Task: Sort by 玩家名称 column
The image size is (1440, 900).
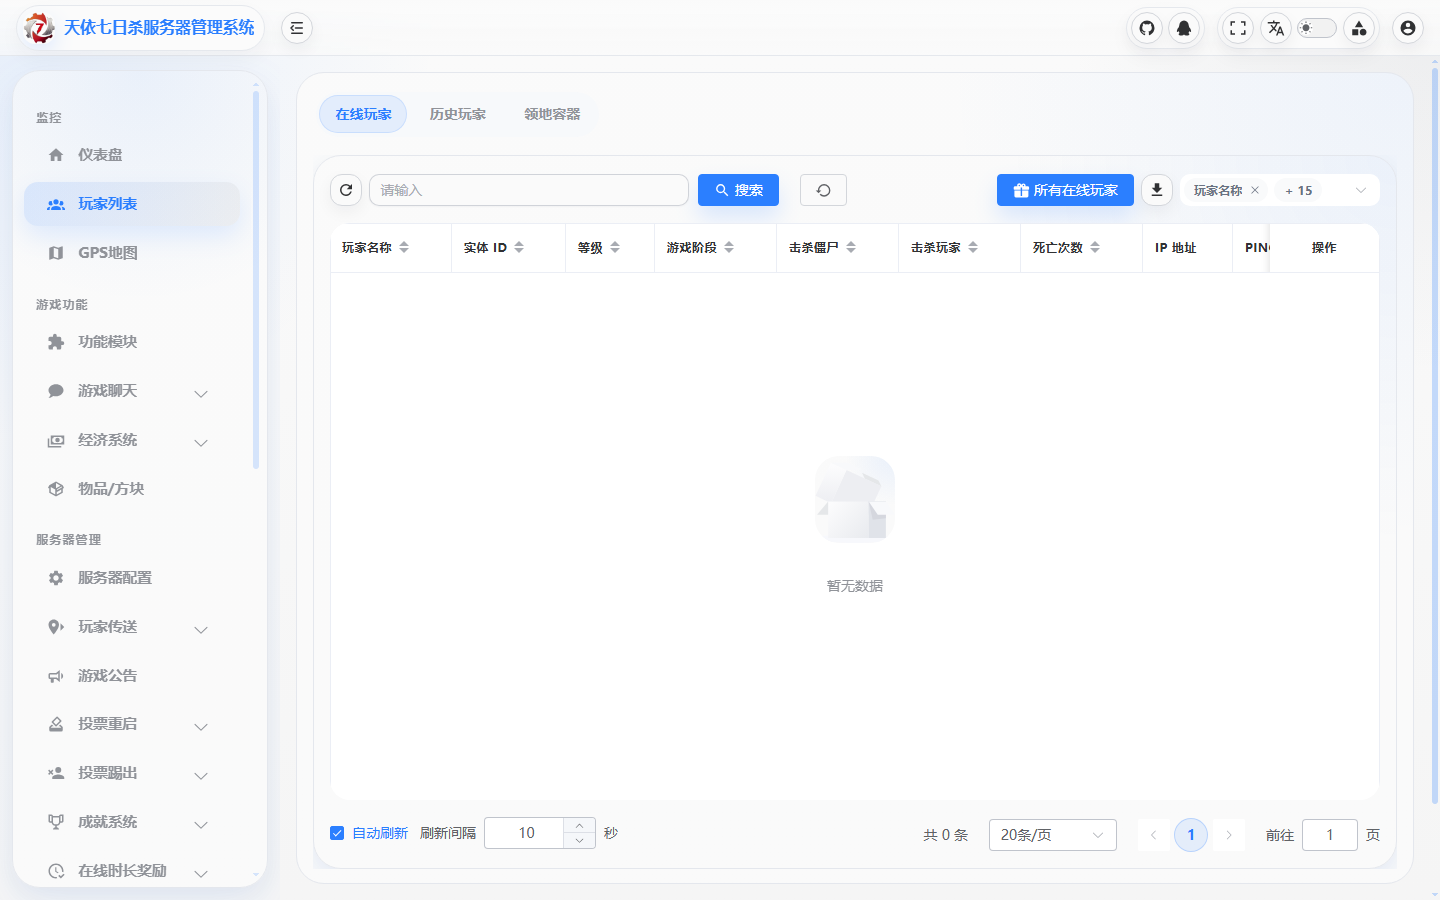Action: pos(404,247)
